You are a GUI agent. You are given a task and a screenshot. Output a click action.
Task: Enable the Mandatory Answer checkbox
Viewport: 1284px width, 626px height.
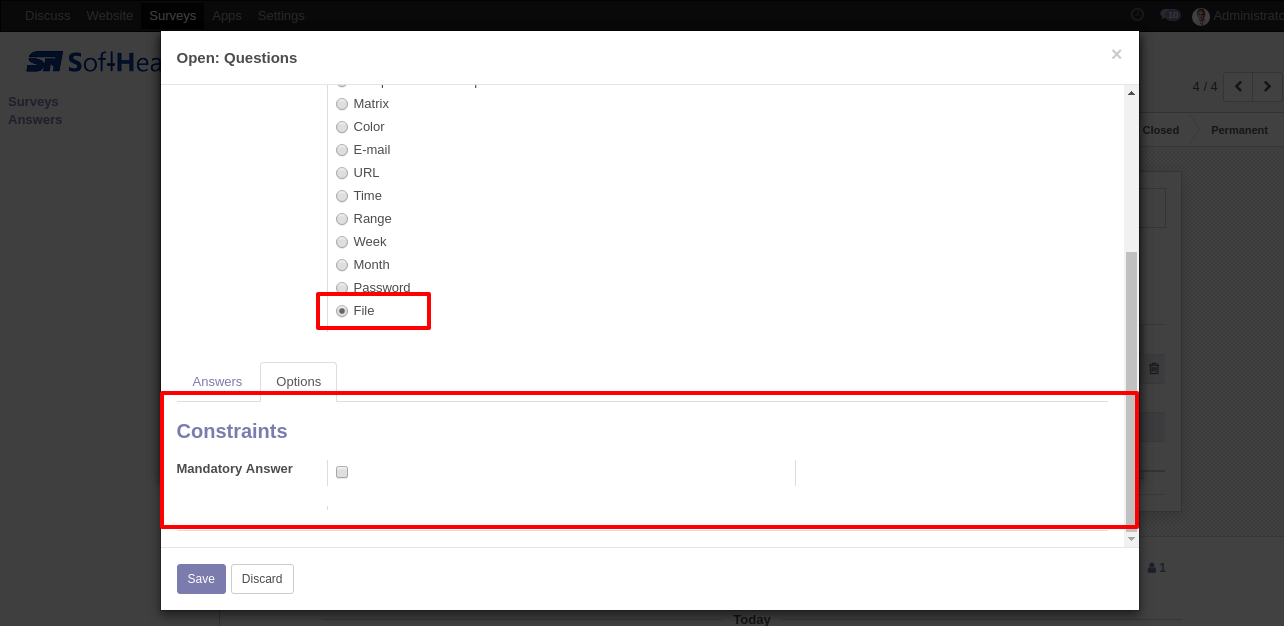342,472
